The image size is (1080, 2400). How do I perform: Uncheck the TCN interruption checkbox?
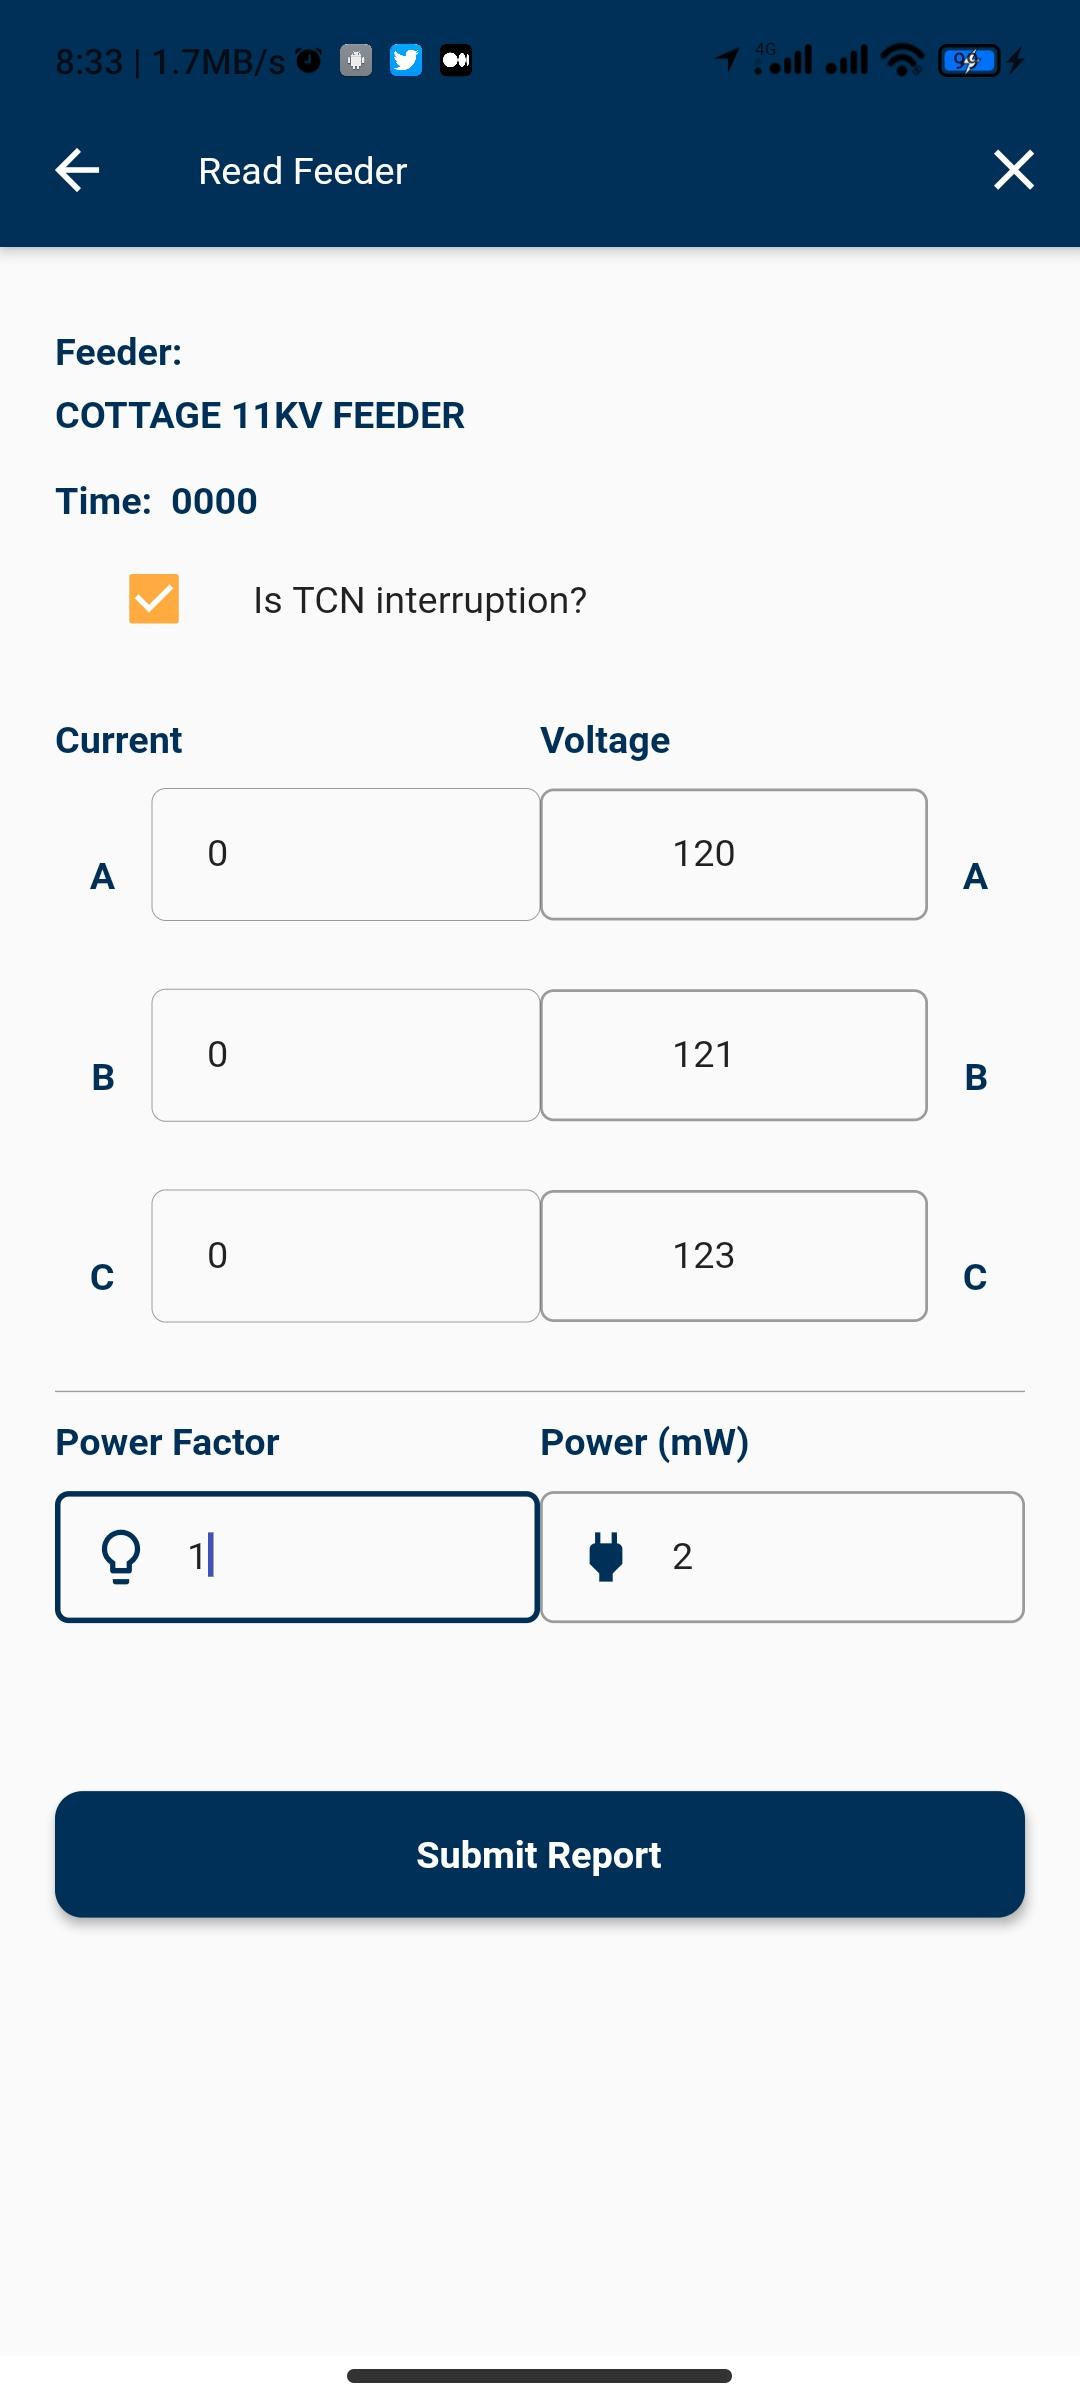coord(154,599)
